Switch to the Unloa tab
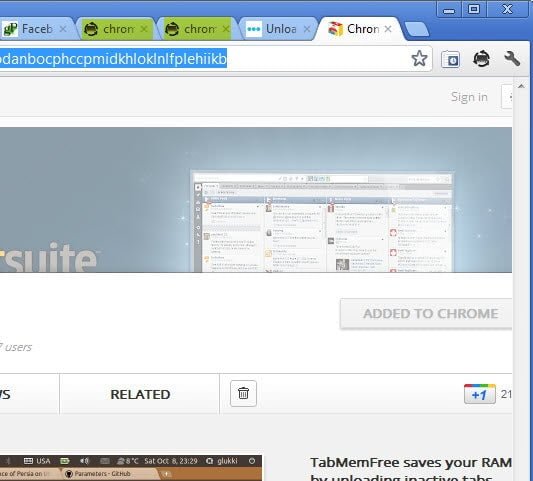 (279, 29)
